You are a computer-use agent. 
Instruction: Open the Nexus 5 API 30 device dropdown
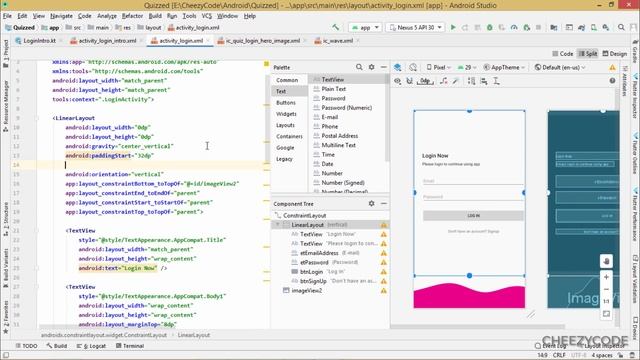coord(416,27)
